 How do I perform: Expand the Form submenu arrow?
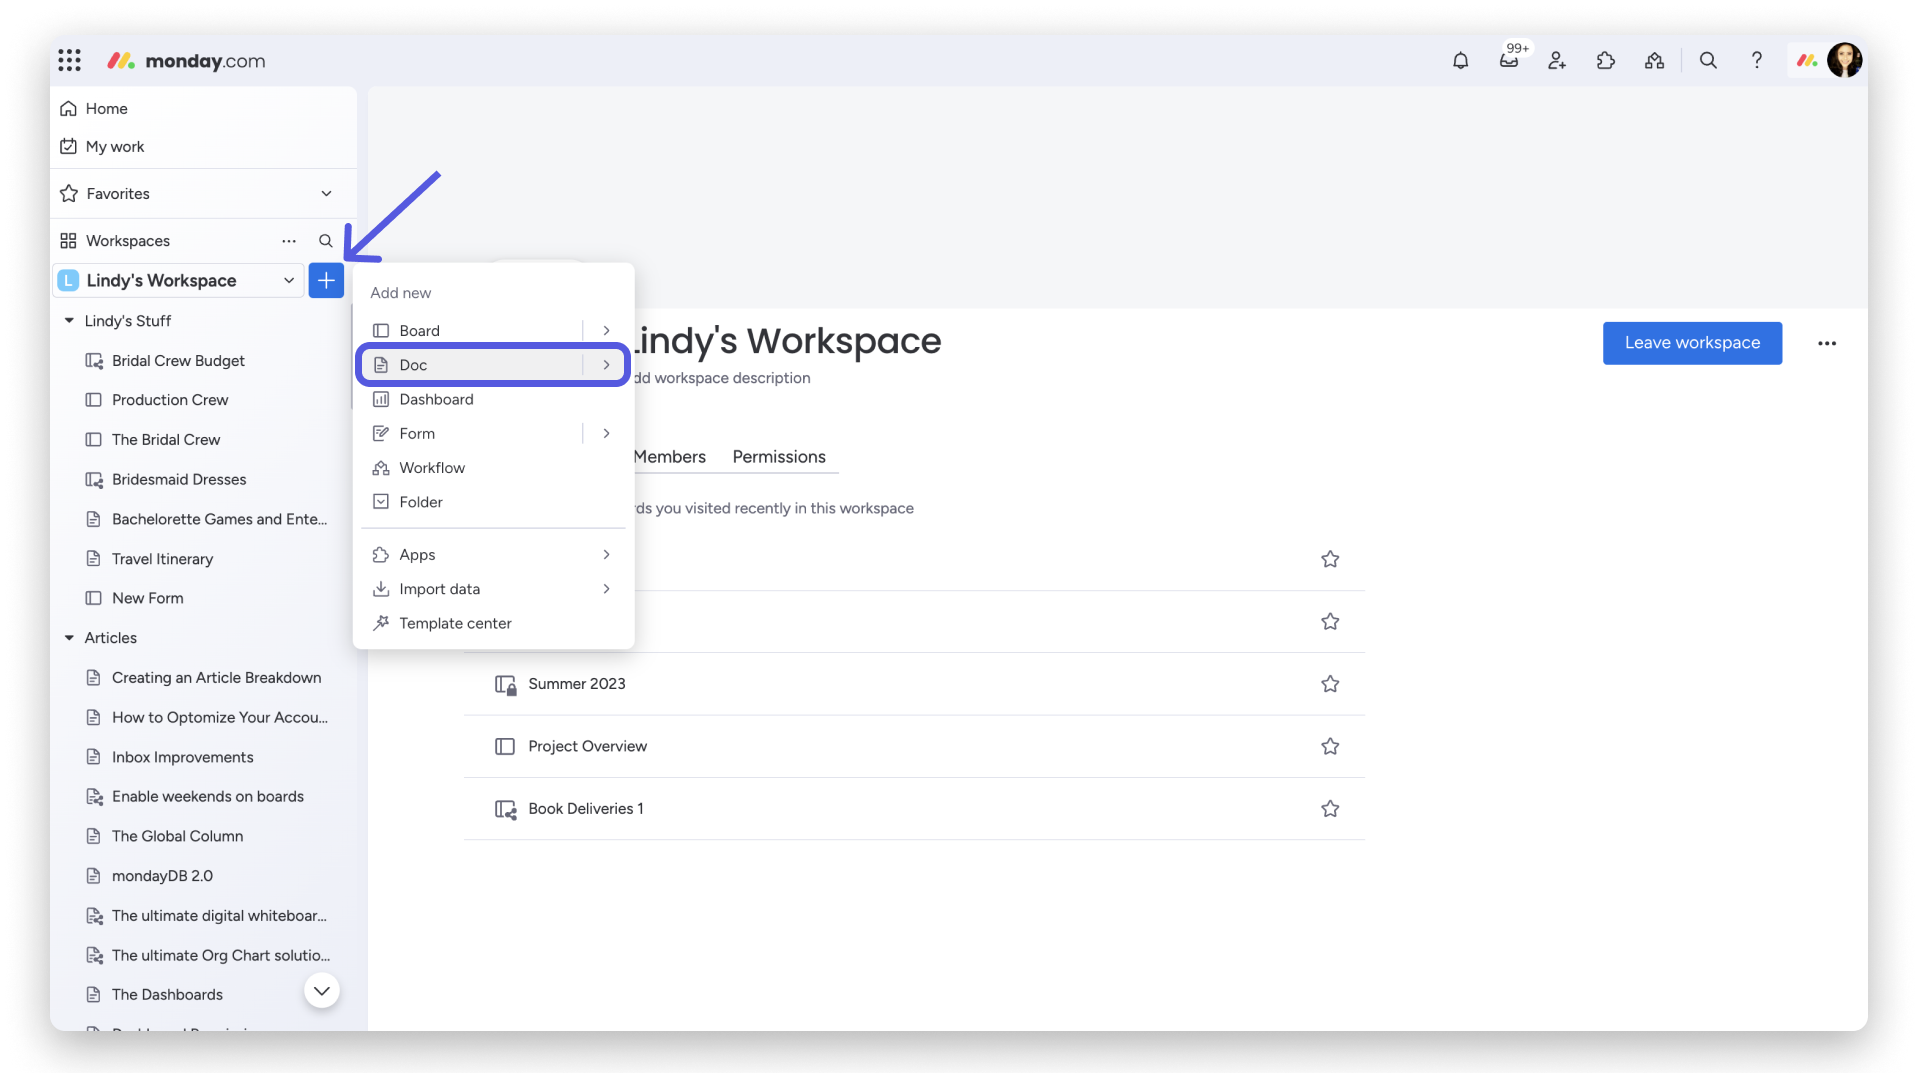[606, 433]
